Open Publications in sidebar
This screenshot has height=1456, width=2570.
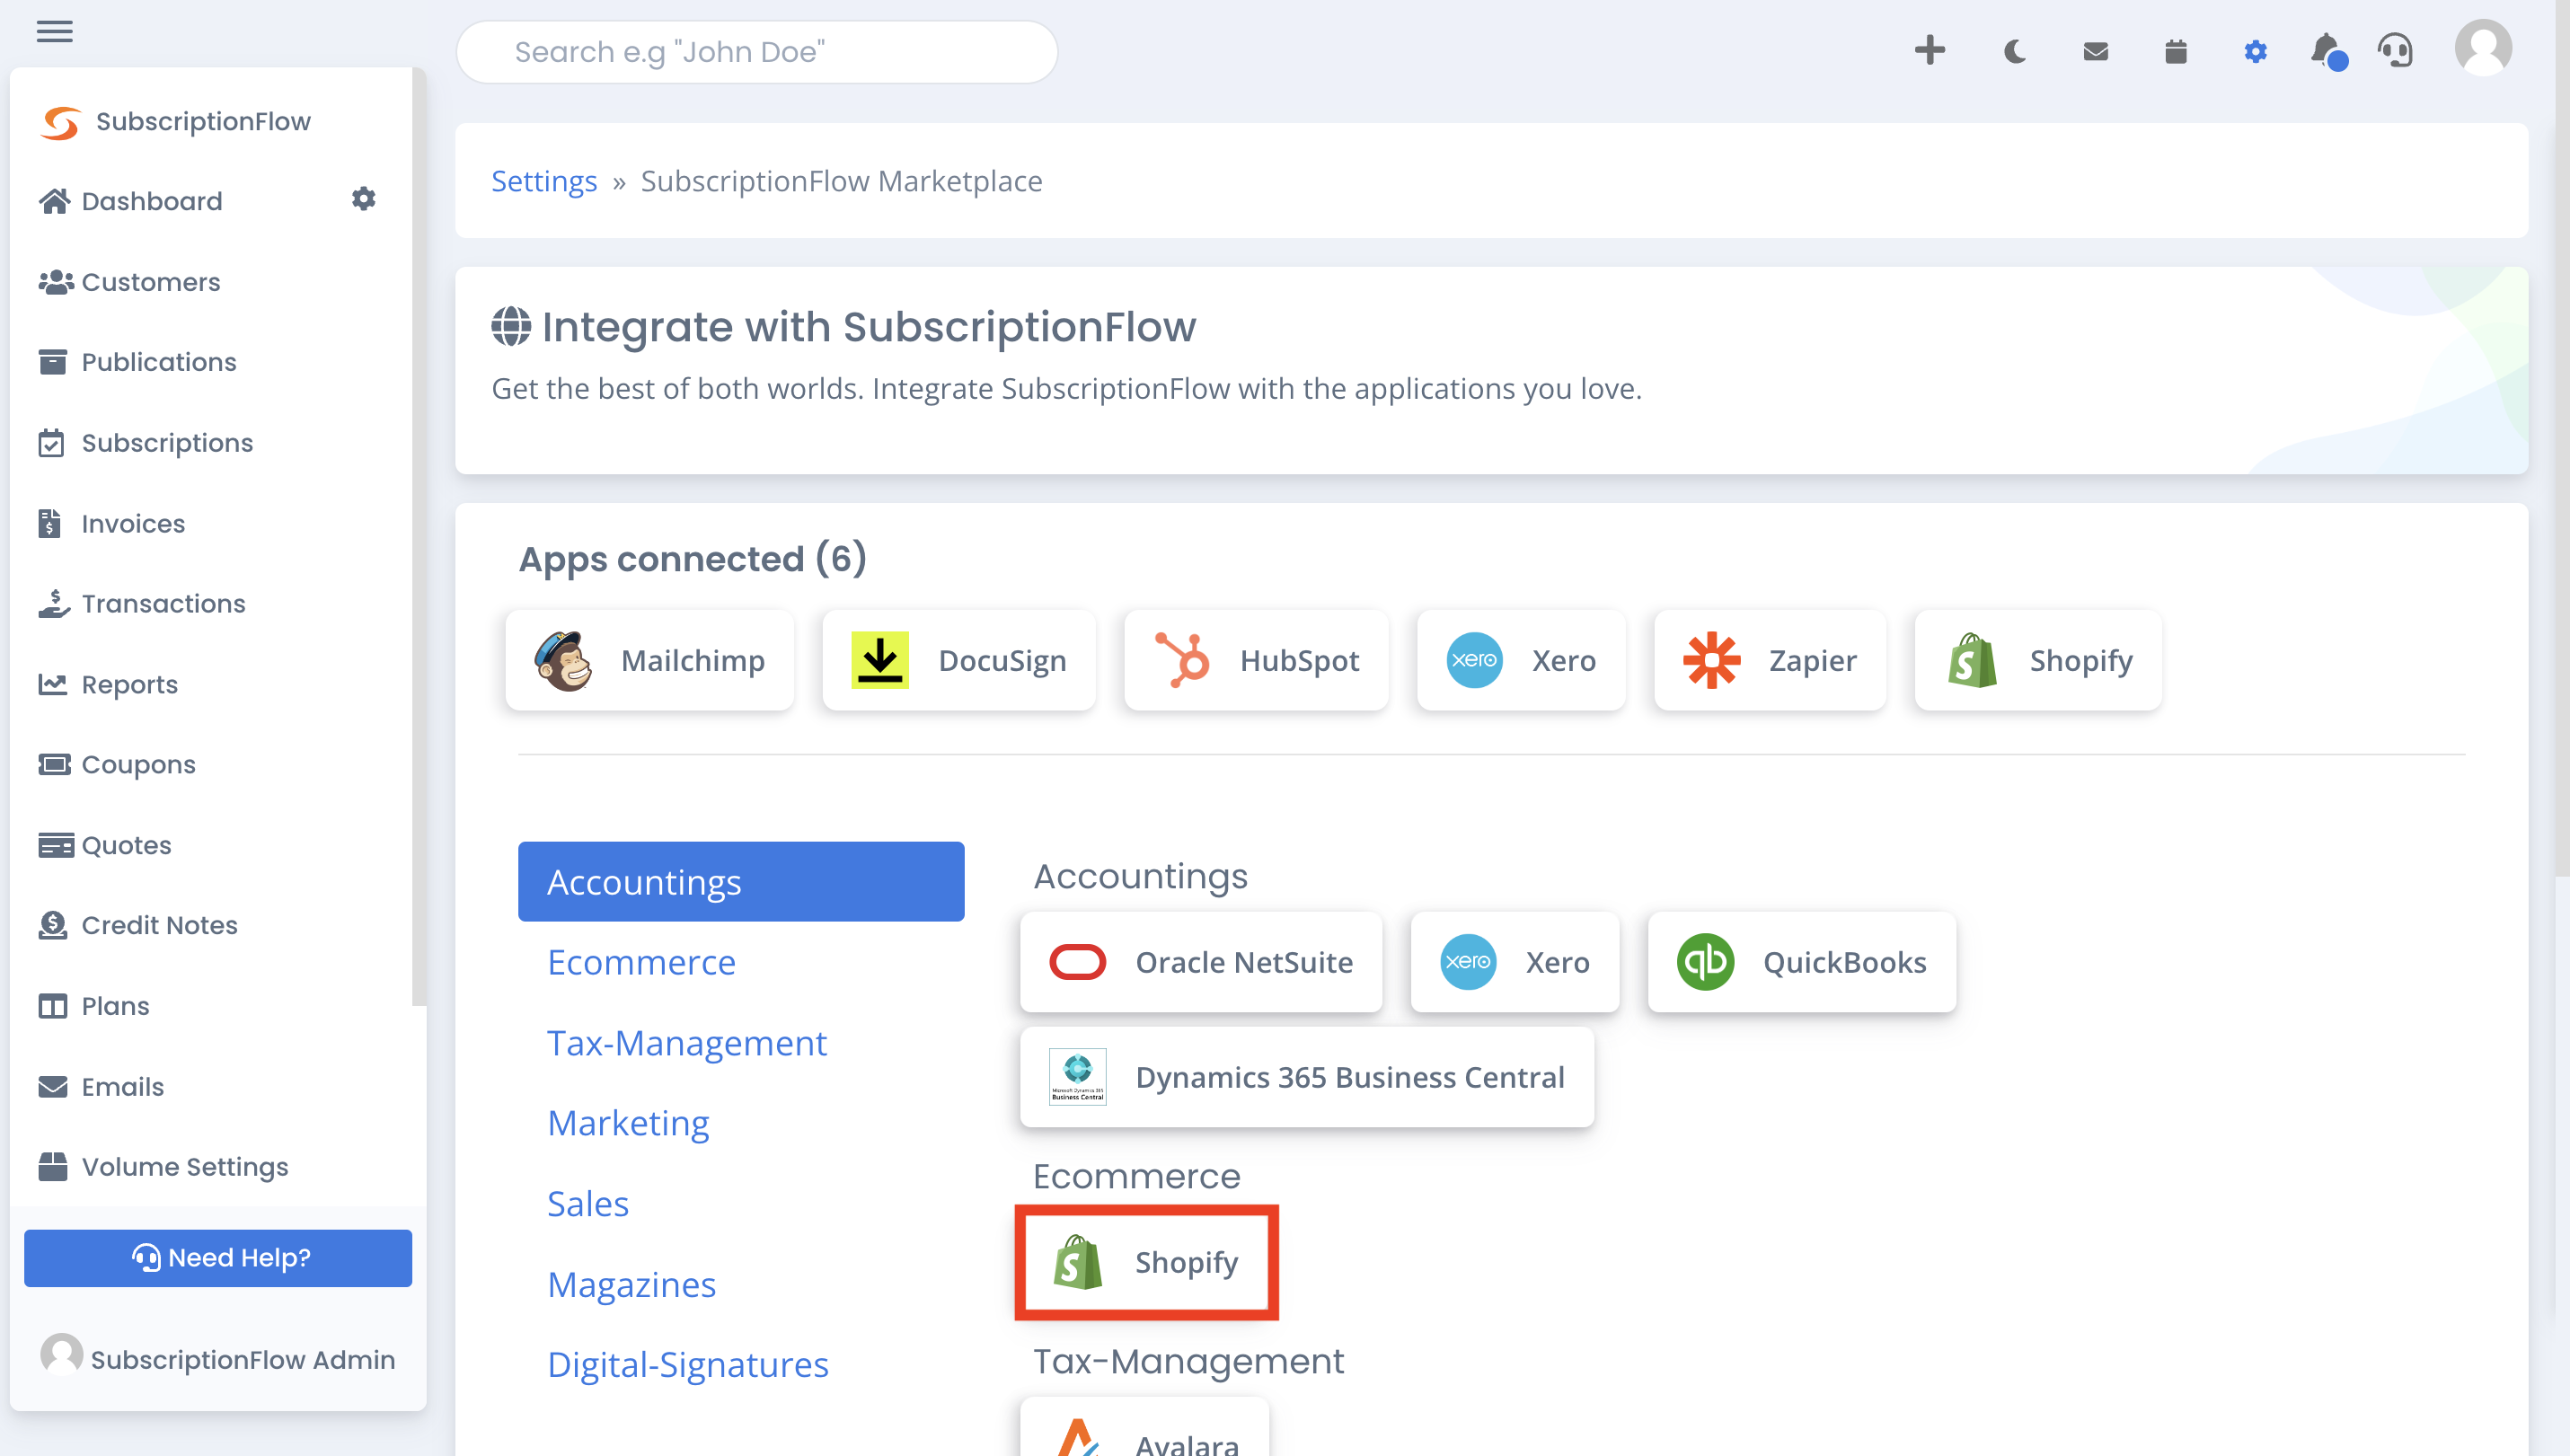click(x=137, y=362)
